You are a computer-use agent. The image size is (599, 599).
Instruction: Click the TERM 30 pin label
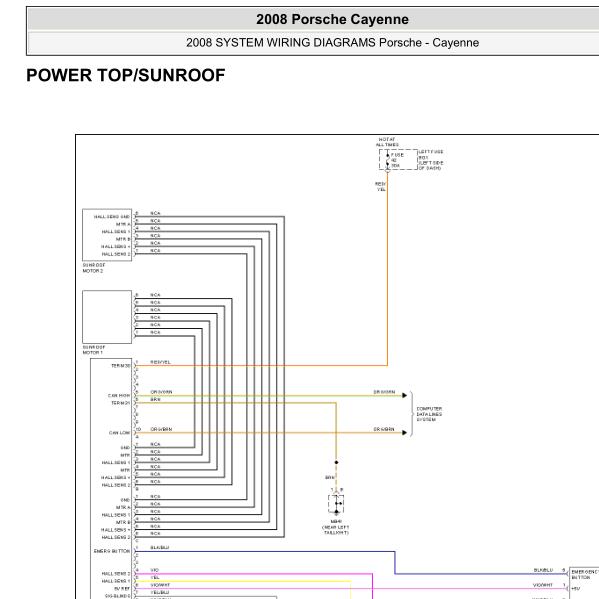(120, 366)
